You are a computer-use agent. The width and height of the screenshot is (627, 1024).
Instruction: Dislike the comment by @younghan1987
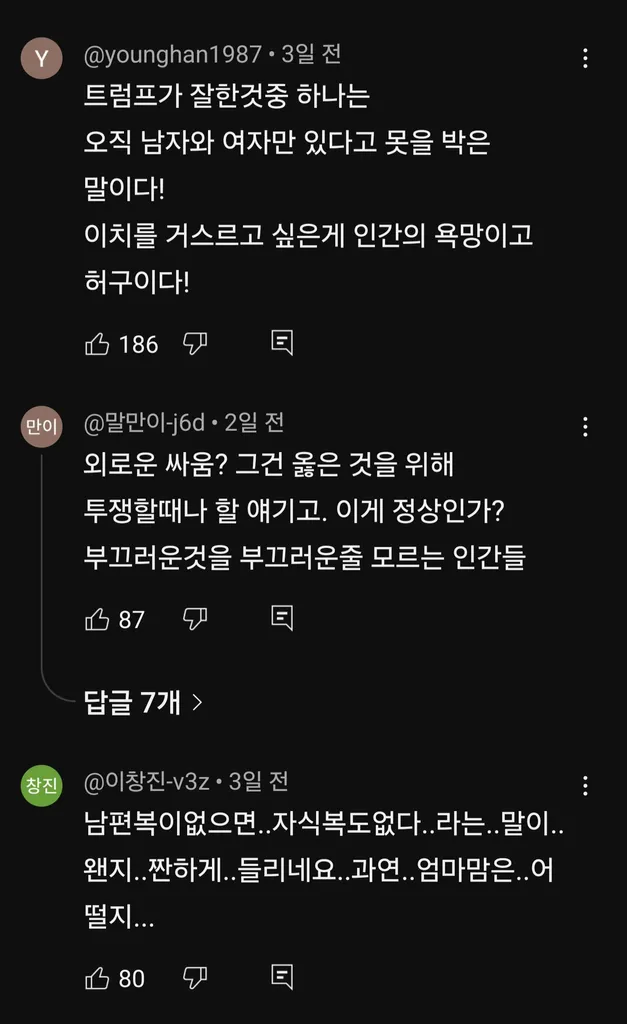195,344
